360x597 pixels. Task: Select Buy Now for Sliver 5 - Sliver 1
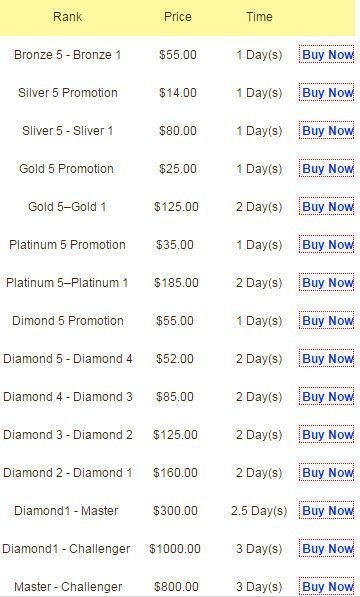coord(327,131)
